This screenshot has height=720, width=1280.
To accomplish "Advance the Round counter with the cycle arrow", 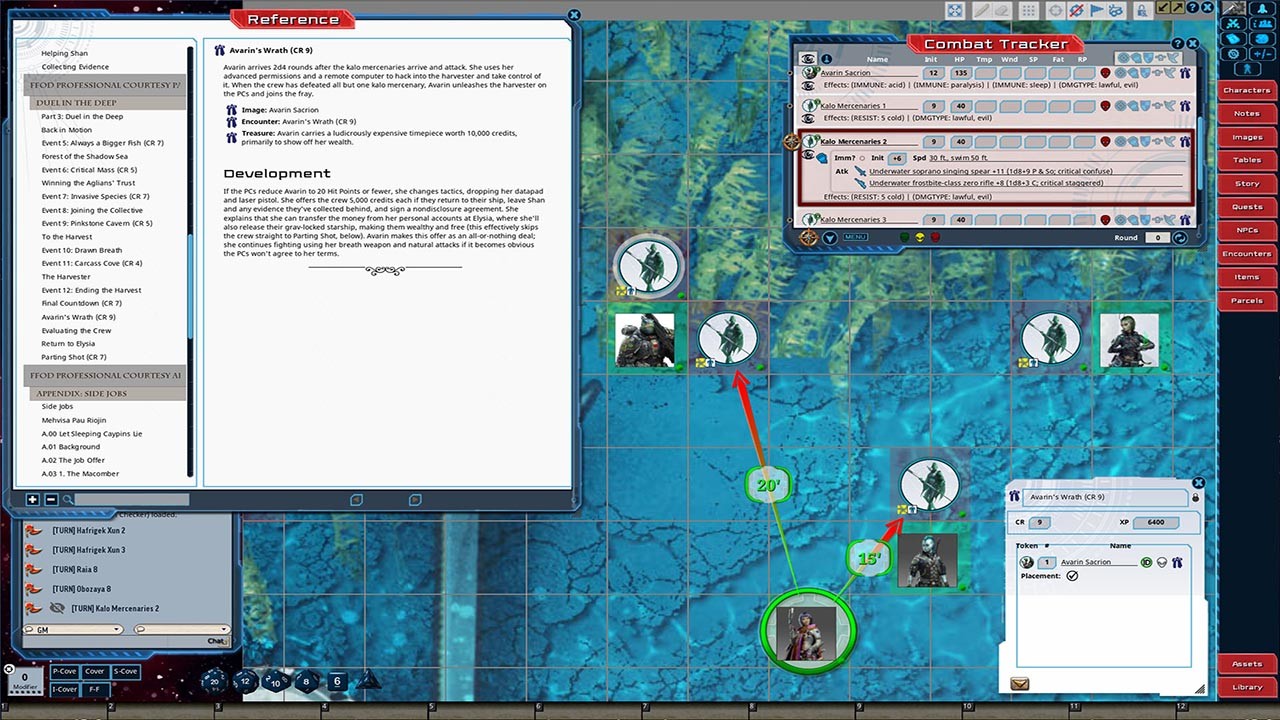I will coord(1180,237).
